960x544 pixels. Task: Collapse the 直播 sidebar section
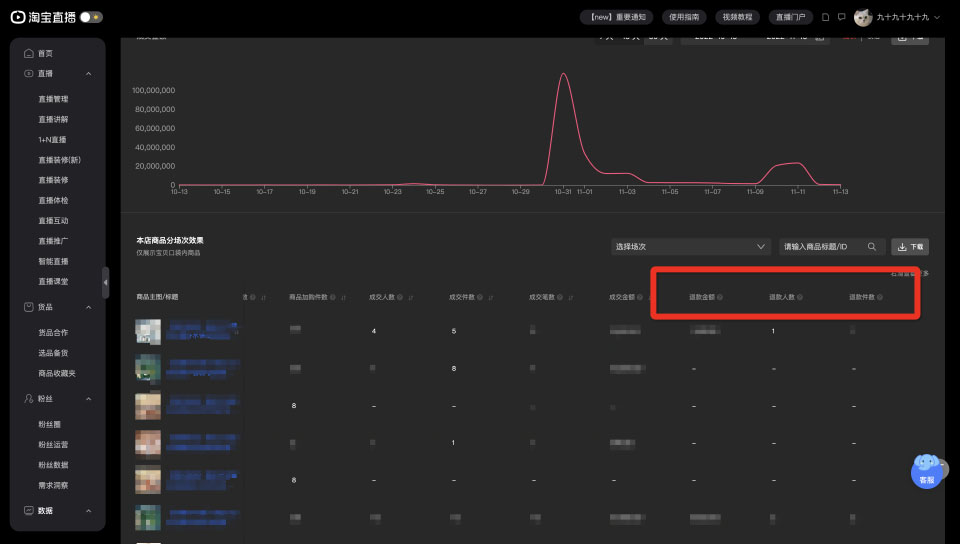[89, 74]
